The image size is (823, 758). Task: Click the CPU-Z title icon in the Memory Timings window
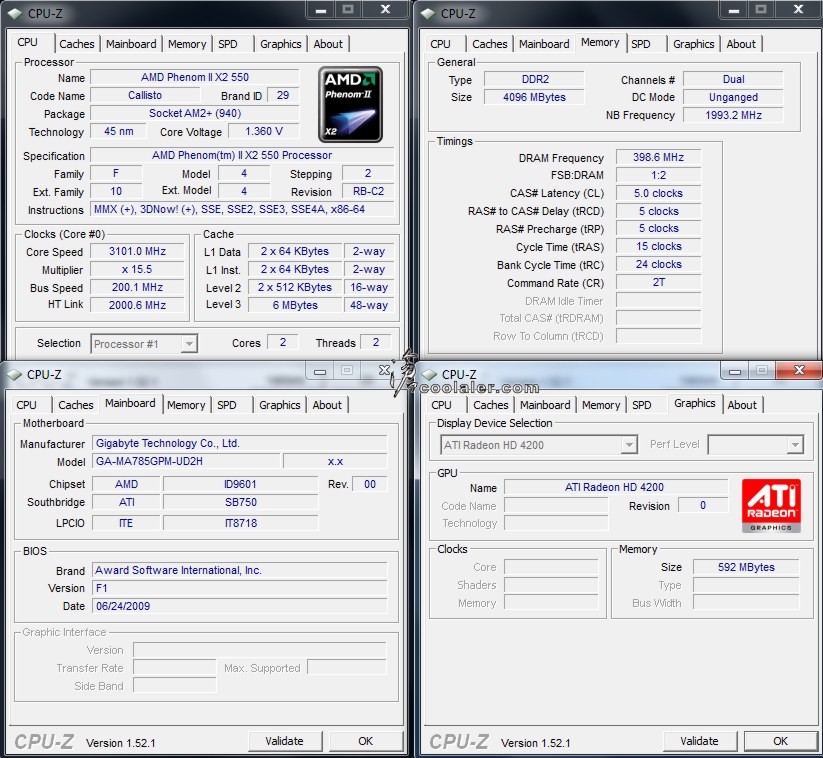[428, 14]
